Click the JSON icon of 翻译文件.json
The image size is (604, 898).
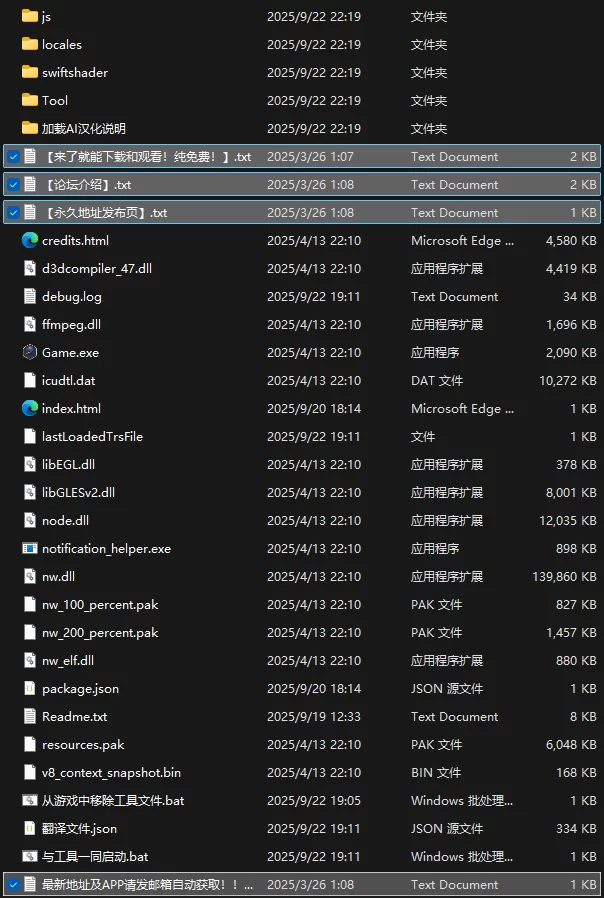[30, 829]
